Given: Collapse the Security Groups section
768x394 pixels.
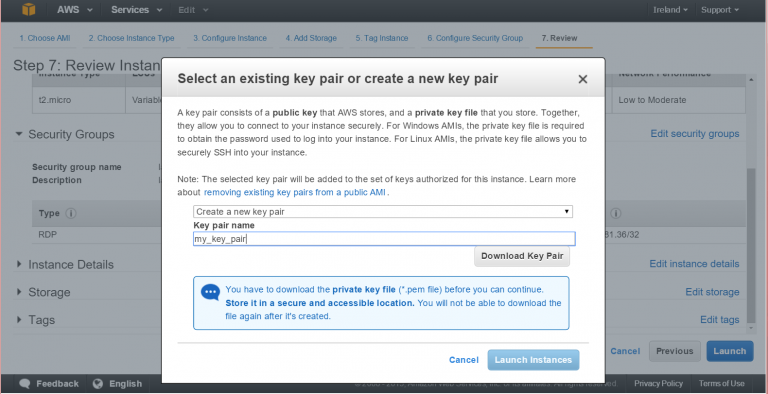Looking at the screenshot, I should (19, 134).
